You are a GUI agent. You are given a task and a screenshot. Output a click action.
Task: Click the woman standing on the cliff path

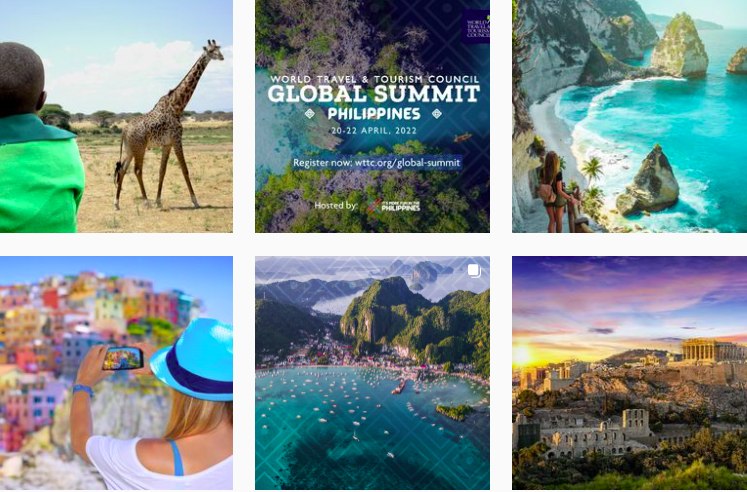553,191
